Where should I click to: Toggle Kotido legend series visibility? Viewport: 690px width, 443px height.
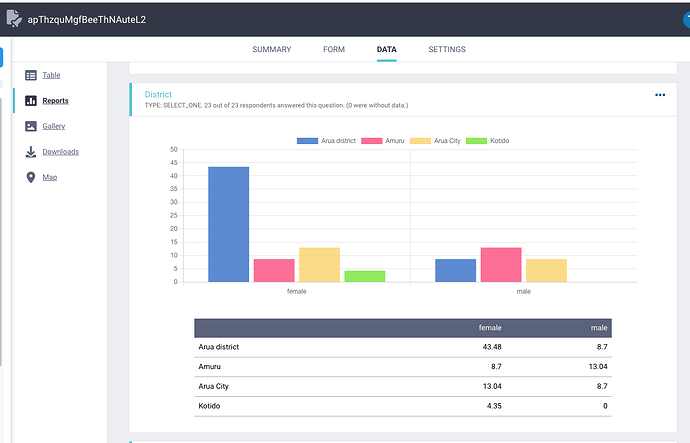[x=487, y=141]
